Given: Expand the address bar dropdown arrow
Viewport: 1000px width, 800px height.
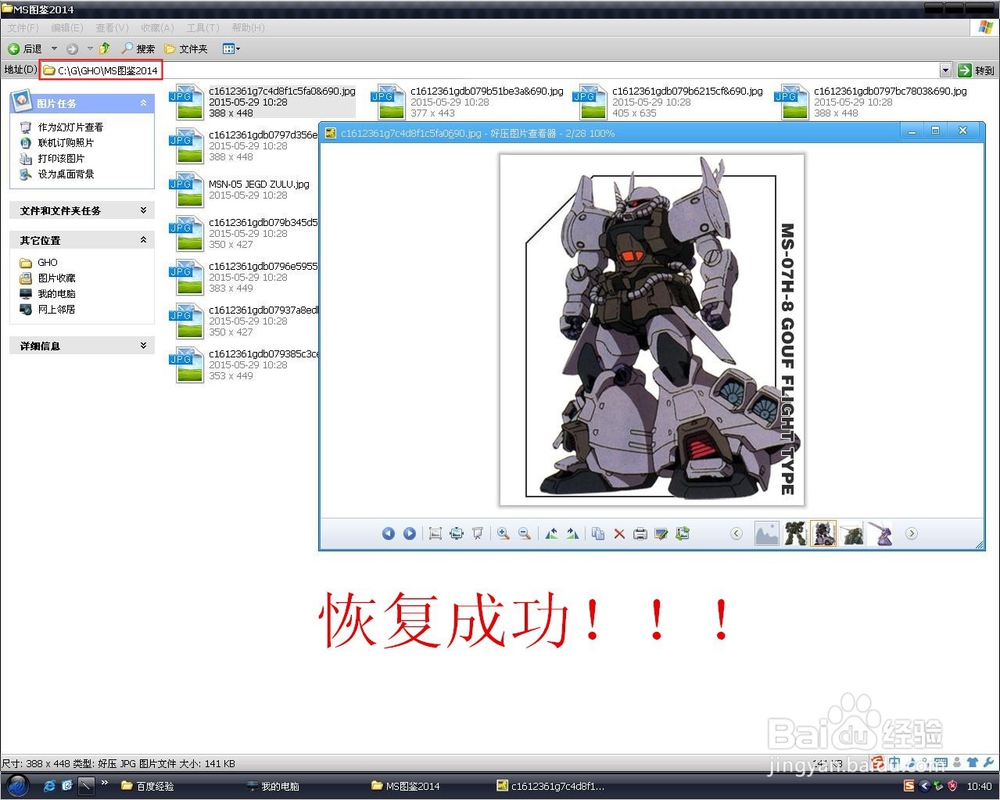Looking at the screenshot, I should 946,70.
